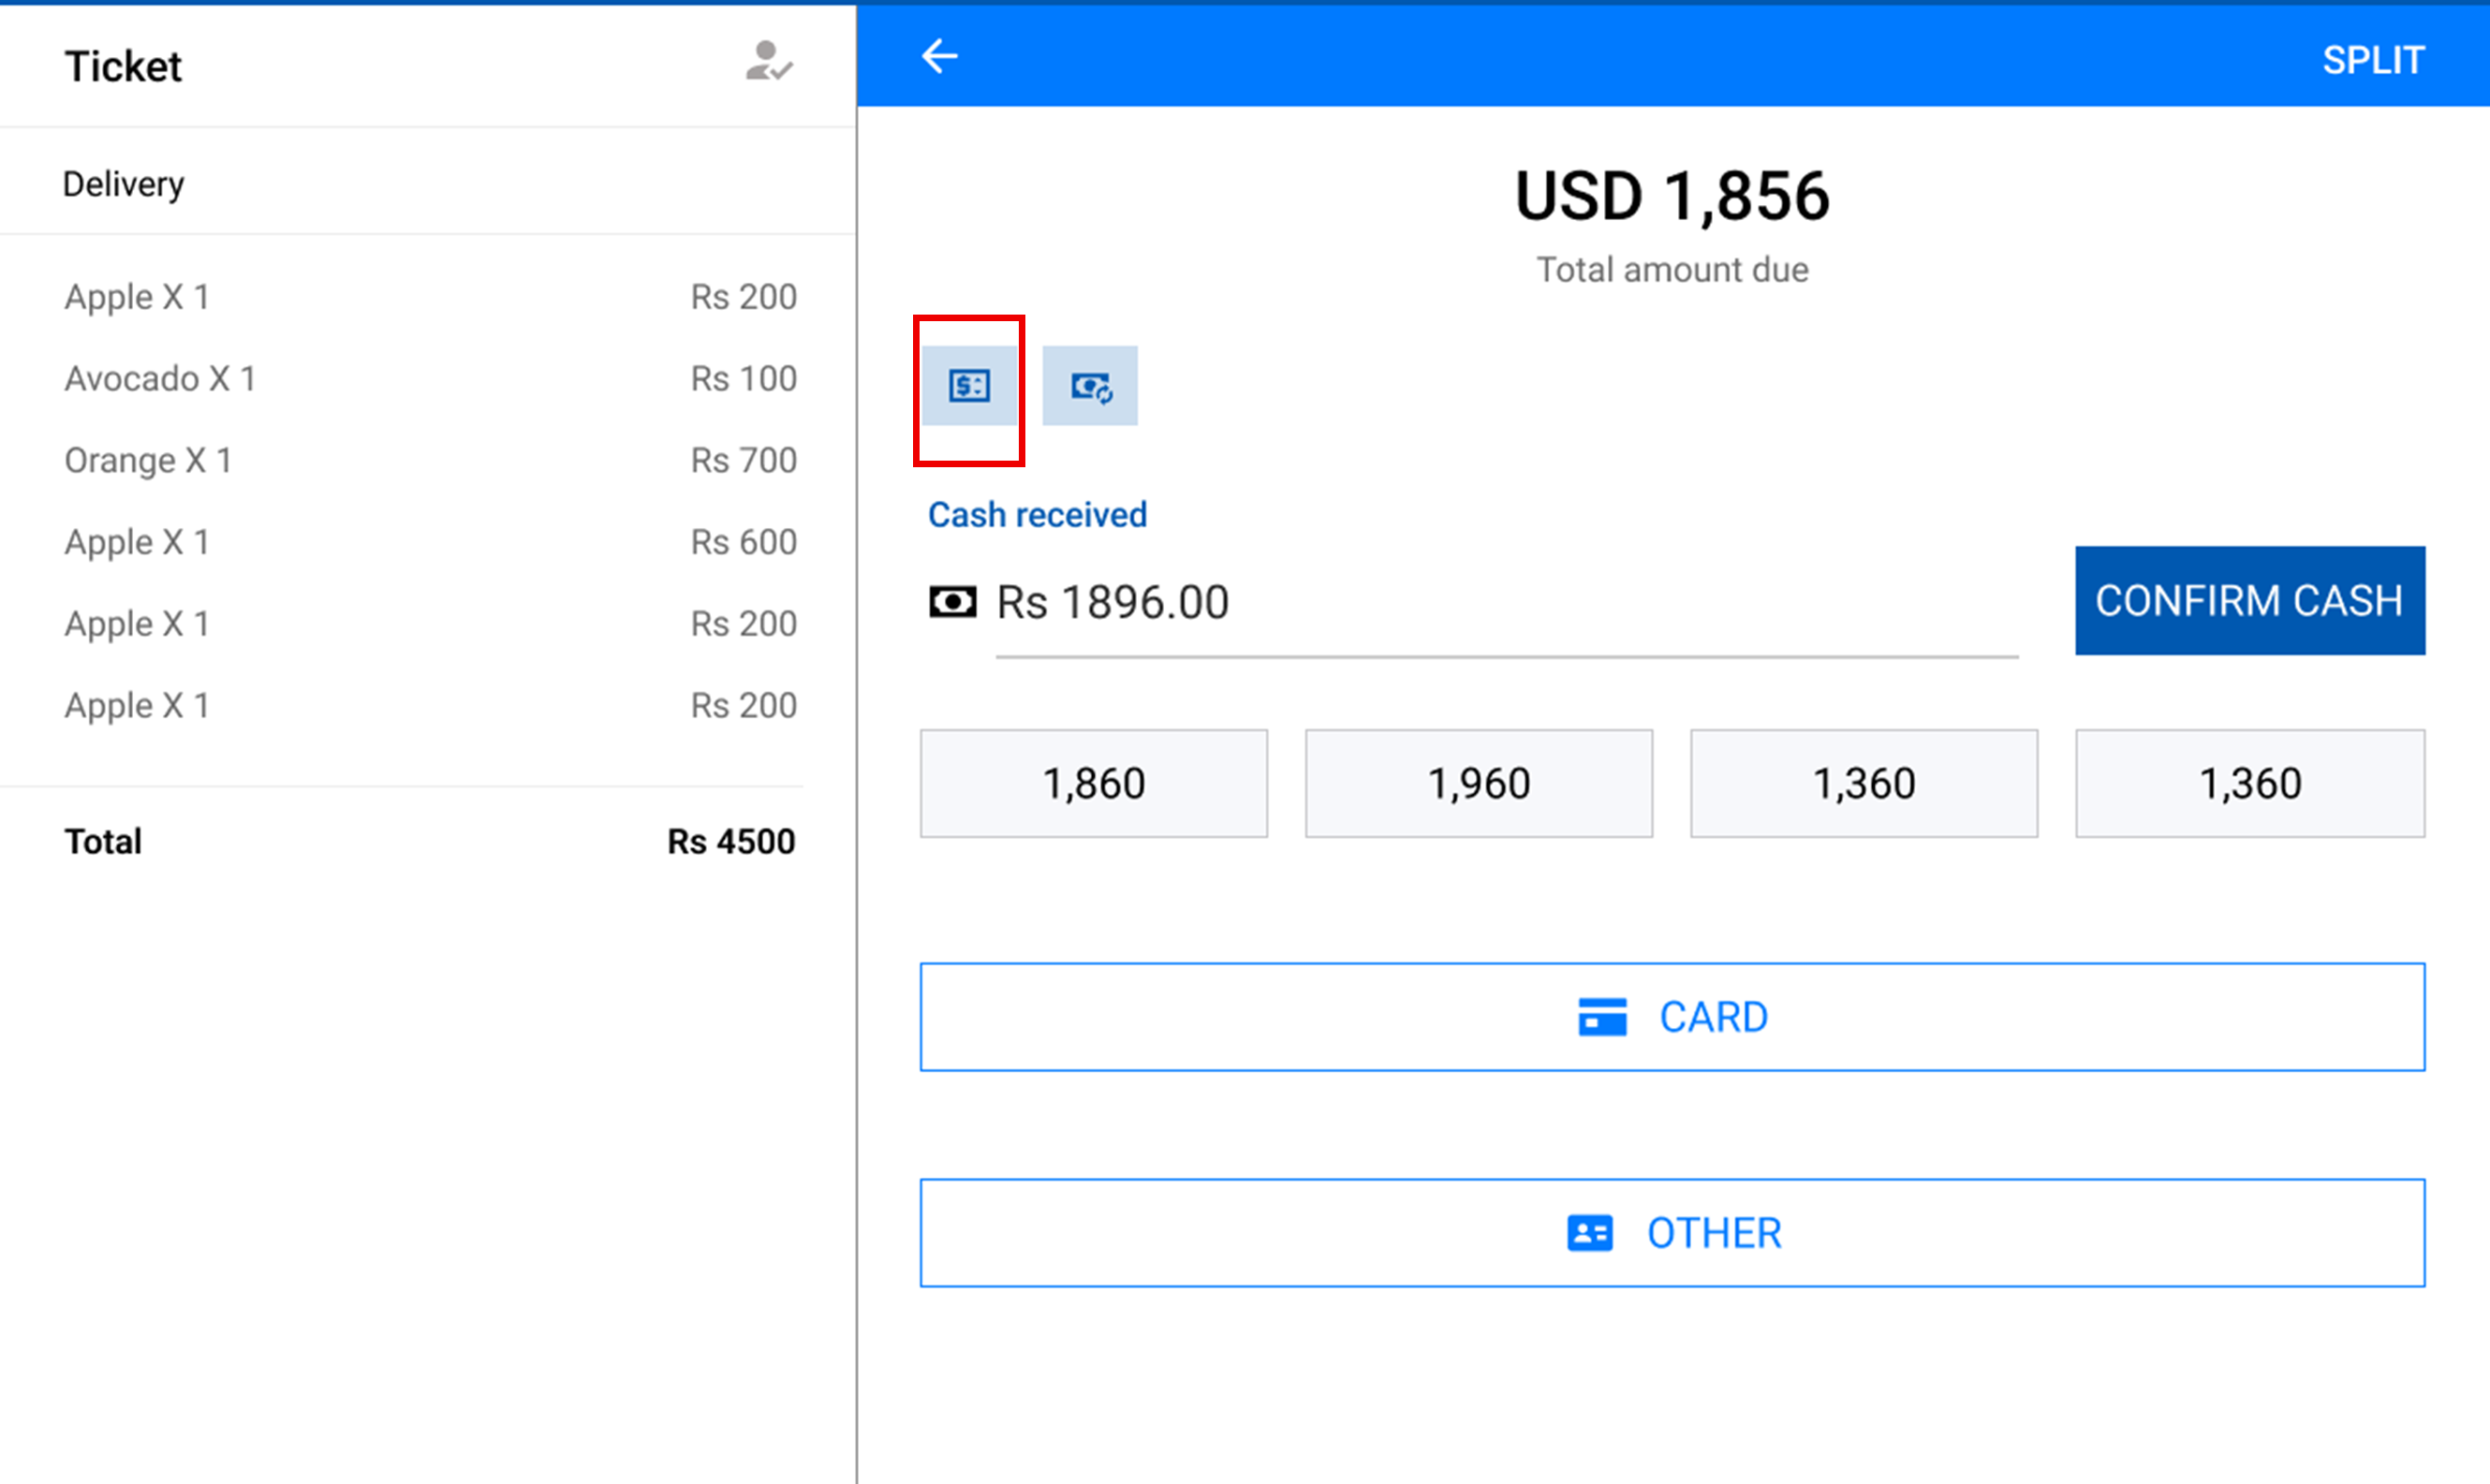Viewport: 2490px width, 1484px height.
Task: Pay with OTHER option
Action: tap(1672, 1233)
